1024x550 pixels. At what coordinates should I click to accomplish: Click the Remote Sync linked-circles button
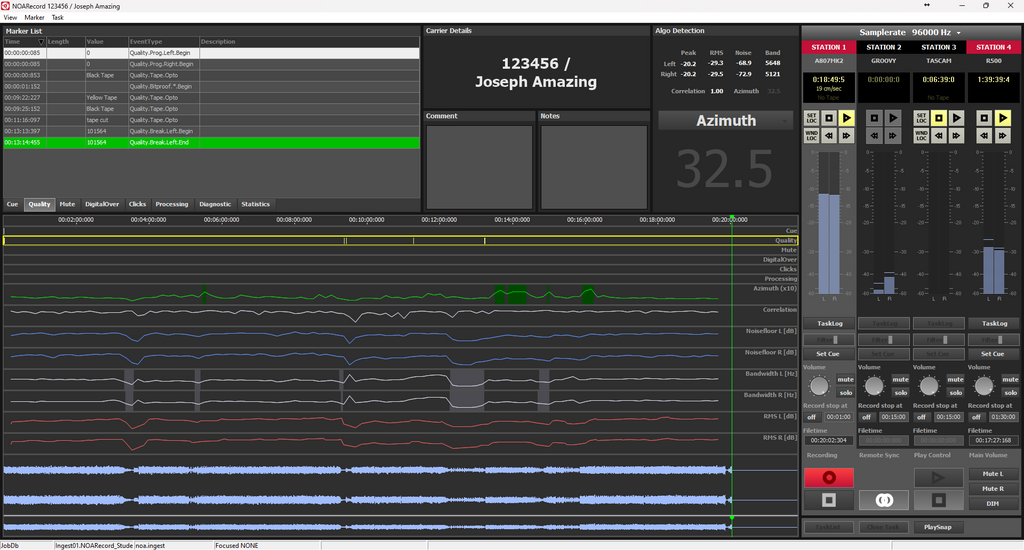coord(883,499)
